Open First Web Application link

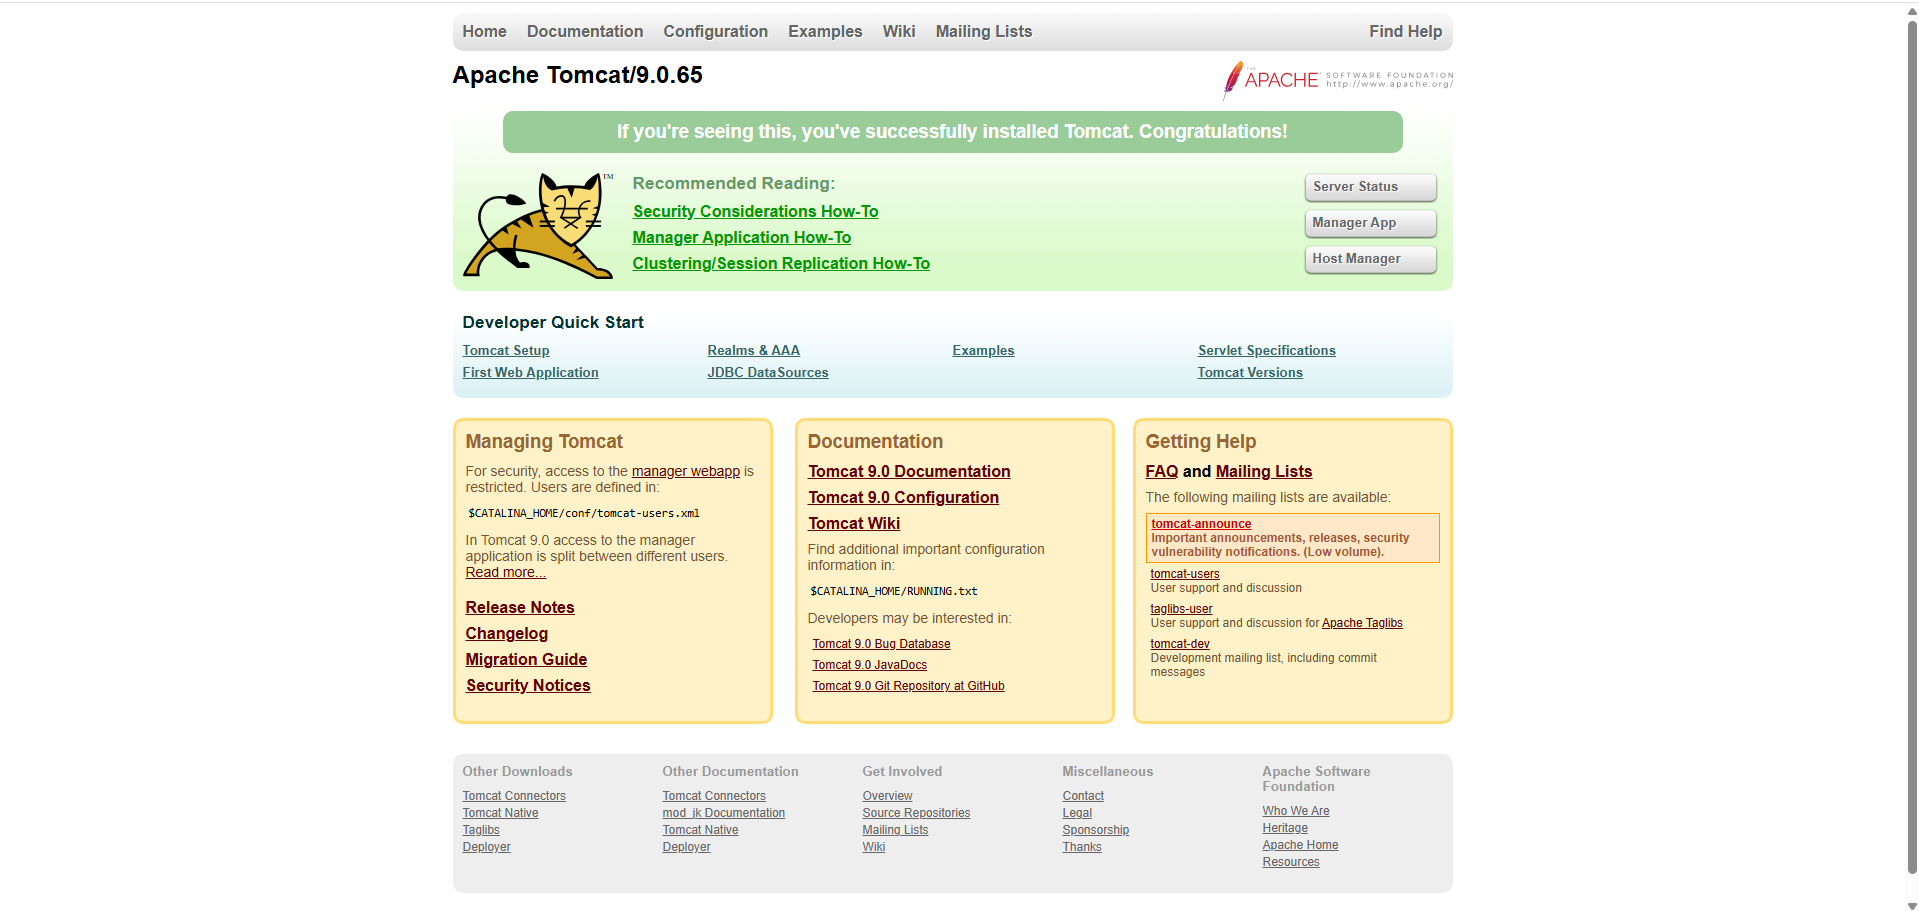coord(530,373)
